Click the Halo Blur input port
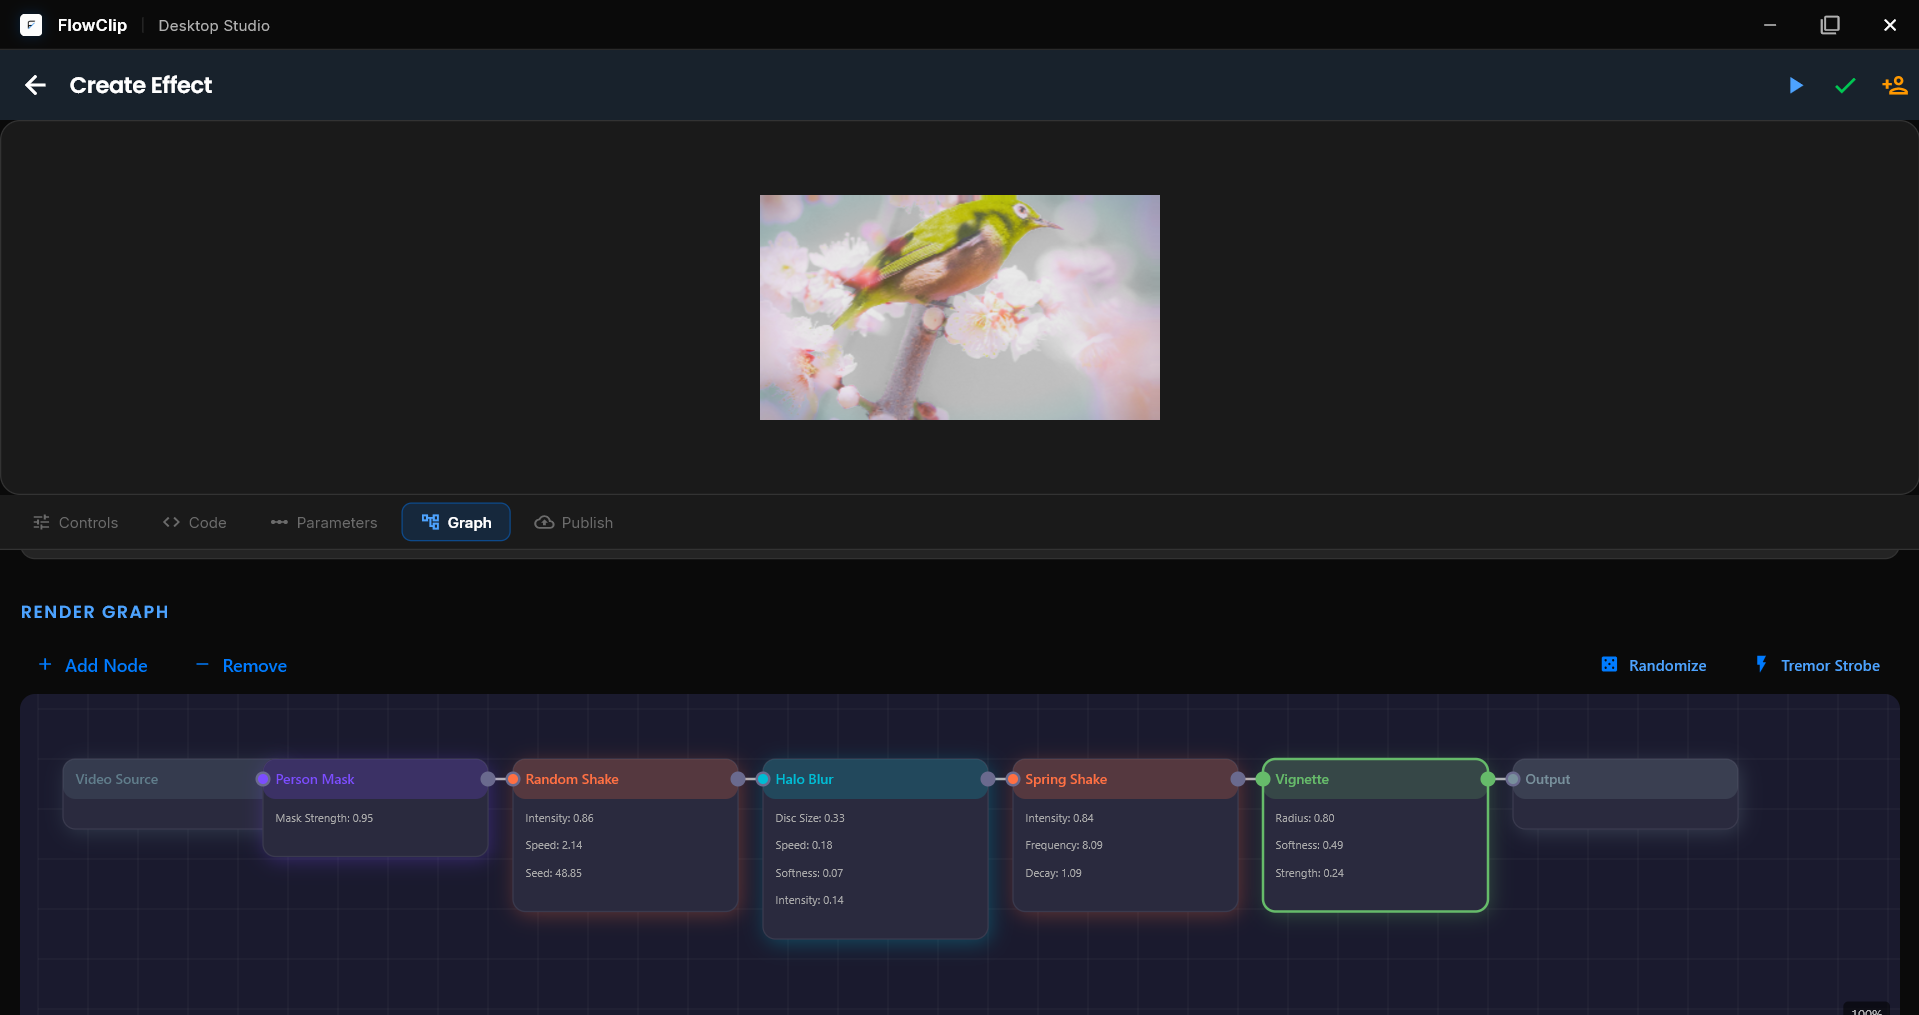The height and width of the screenshot is (1015, 1919). point(763,779)
